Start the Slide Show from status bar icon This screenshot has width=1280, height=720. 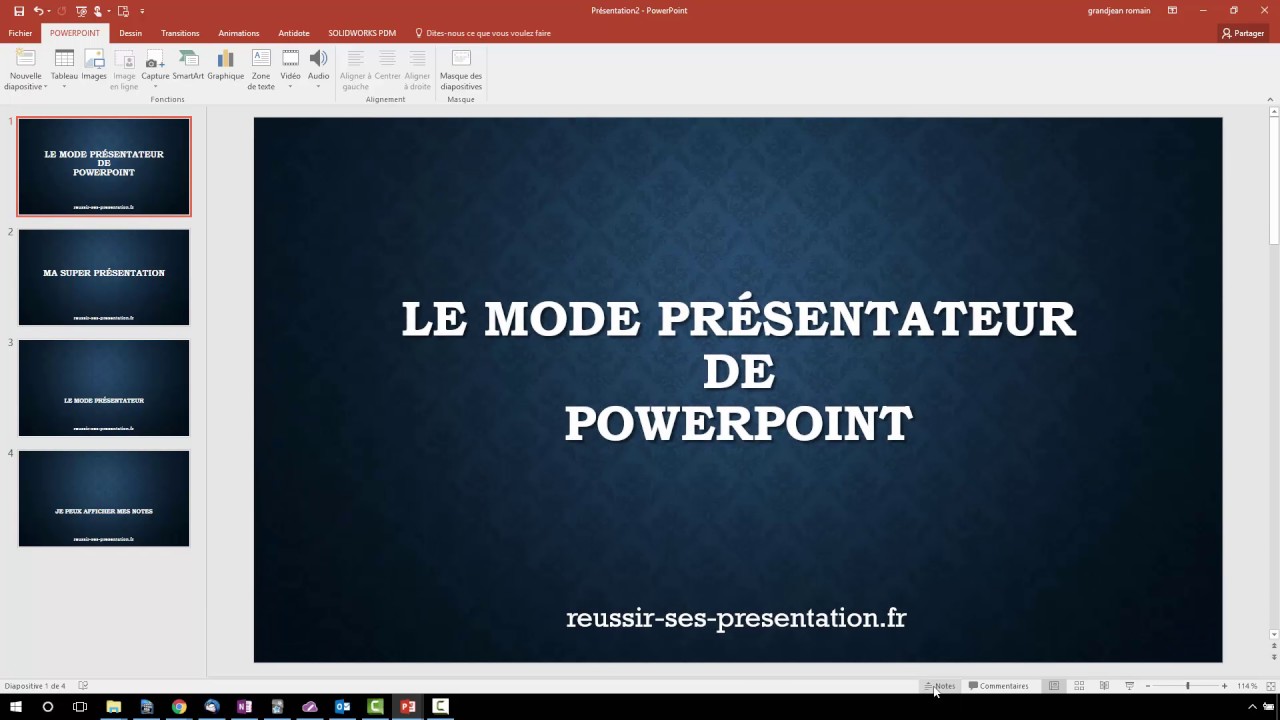click(x=1129, y=686)
